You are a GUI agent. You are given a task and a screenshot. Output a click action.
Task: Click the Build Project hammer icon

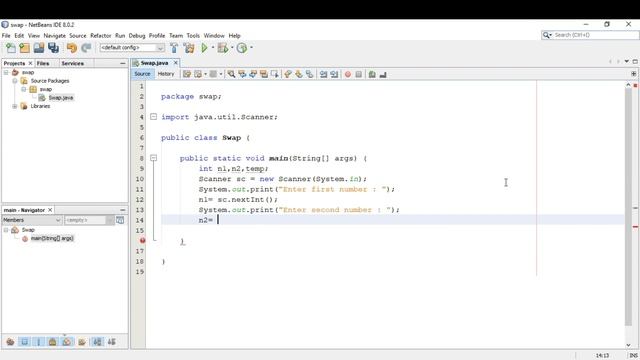pos(174,48)
